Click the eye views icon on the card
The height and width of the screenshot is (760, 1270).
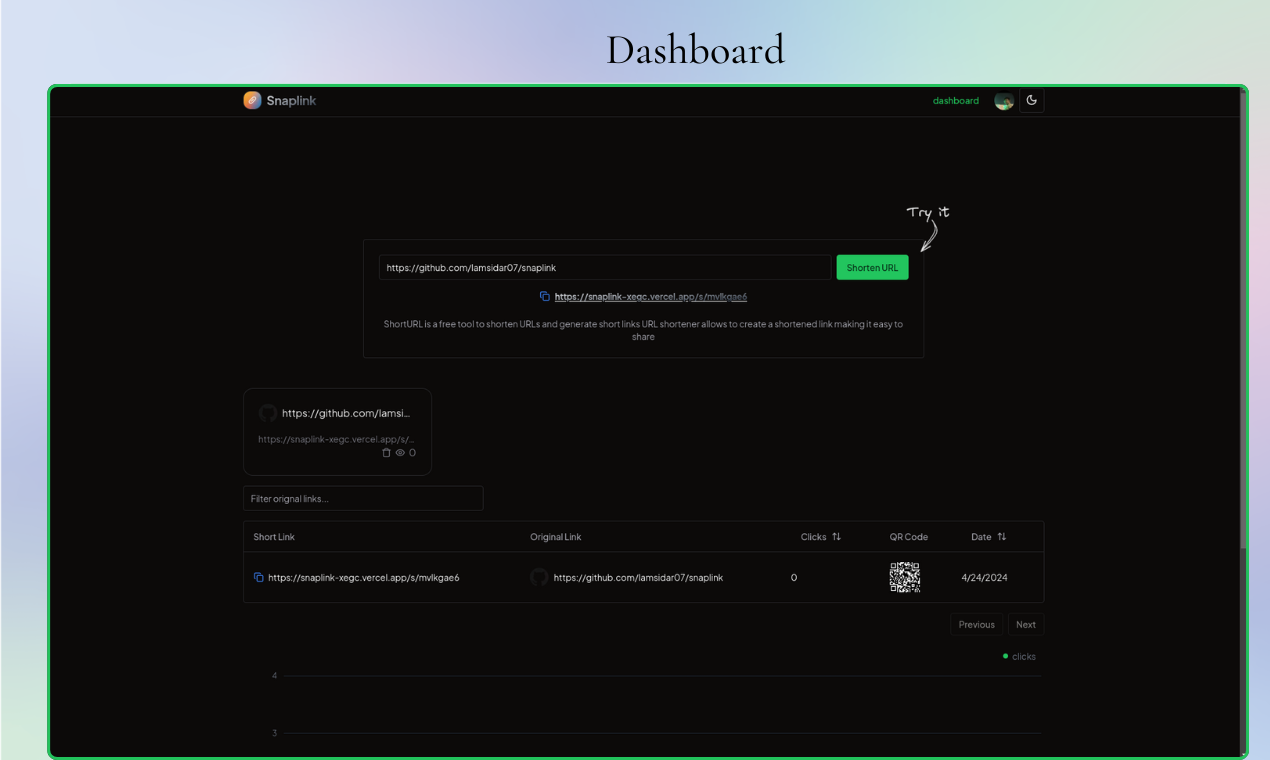point(400,453)
